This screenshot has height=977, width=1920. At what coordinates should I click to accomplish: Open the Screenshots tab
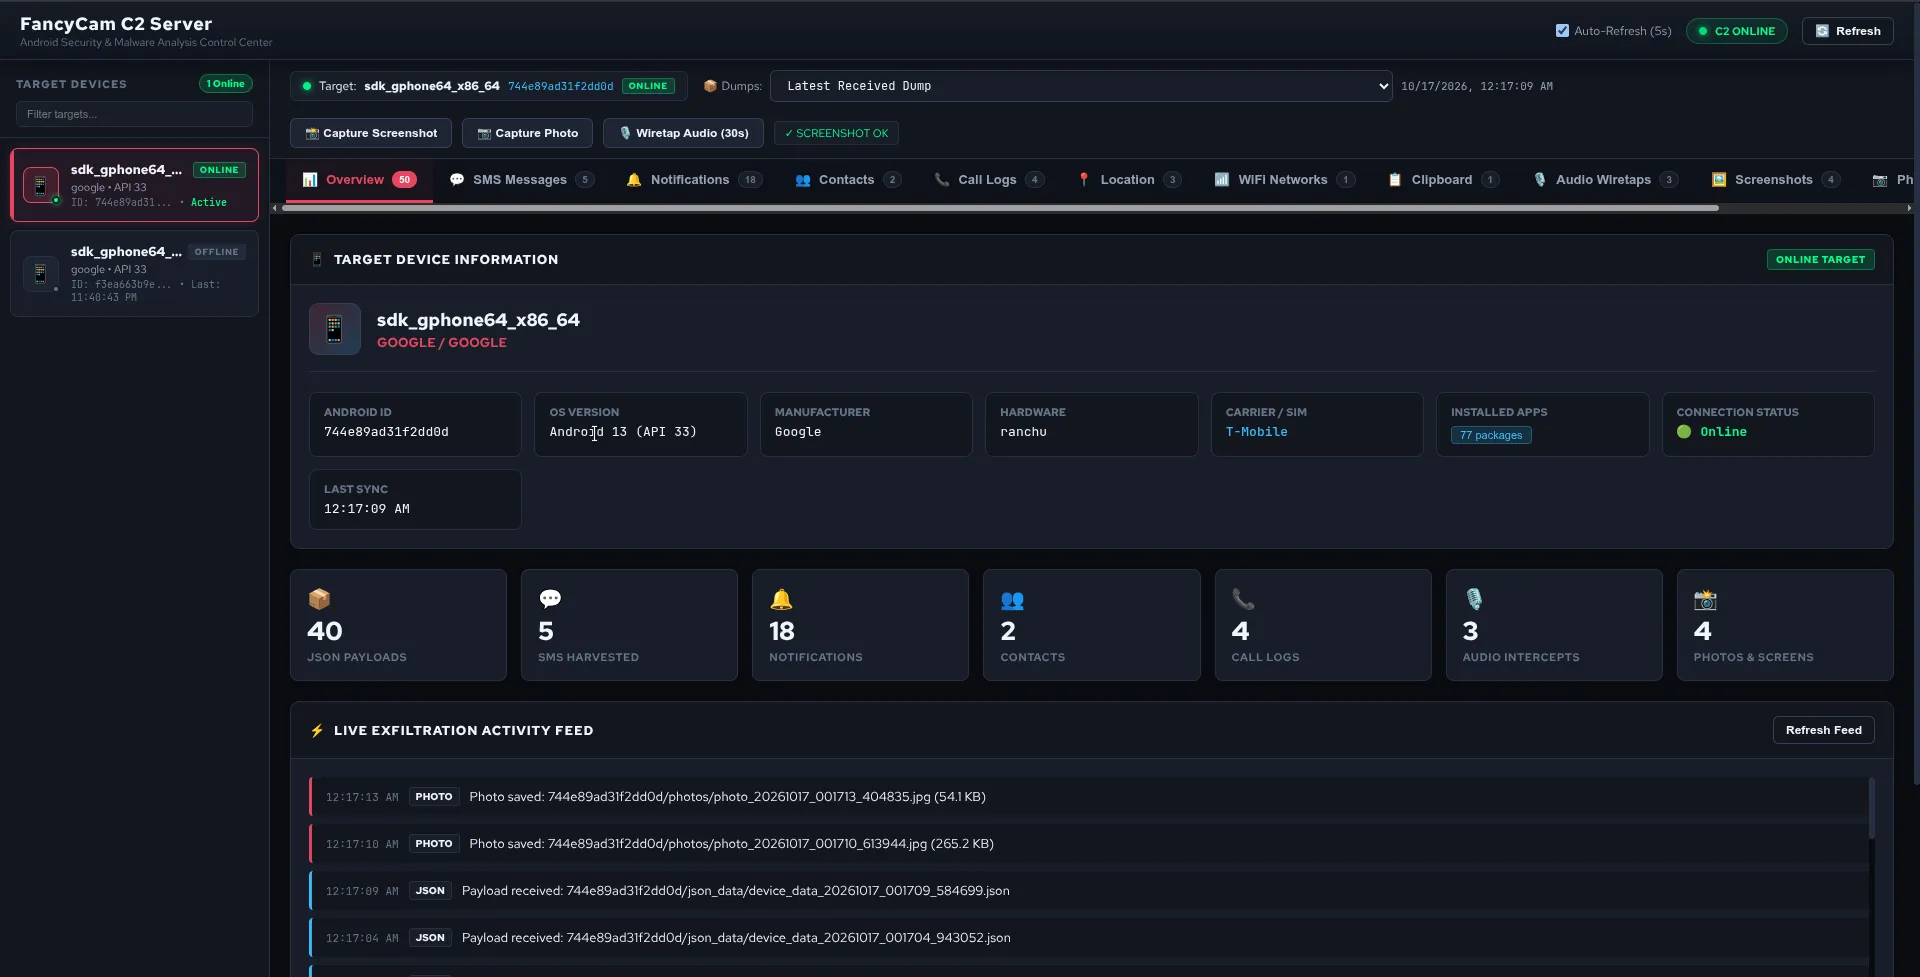pos(1775,180)
